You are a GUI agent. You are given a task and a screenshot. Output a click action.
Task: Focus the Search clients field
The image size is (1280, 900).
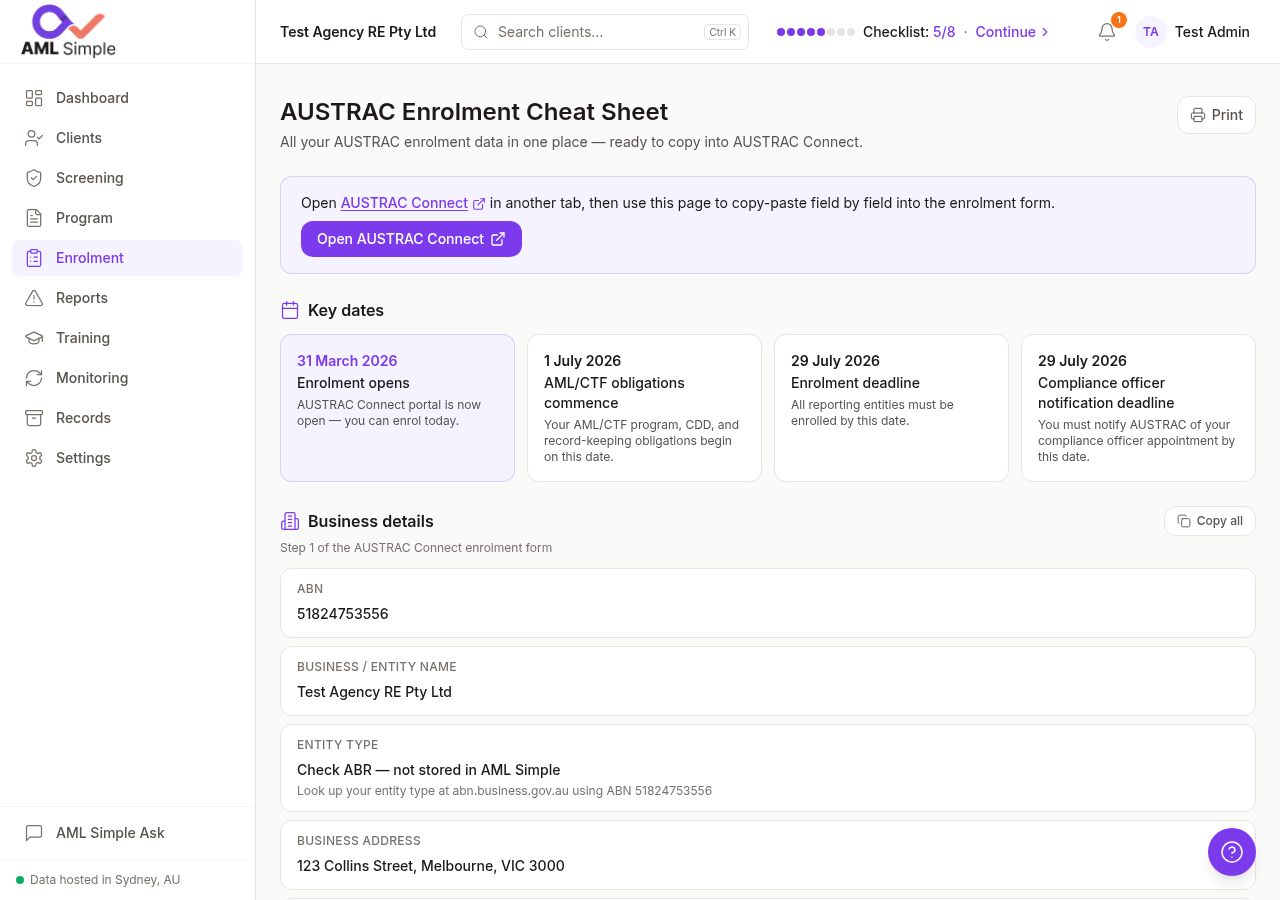tap(605, 32)
